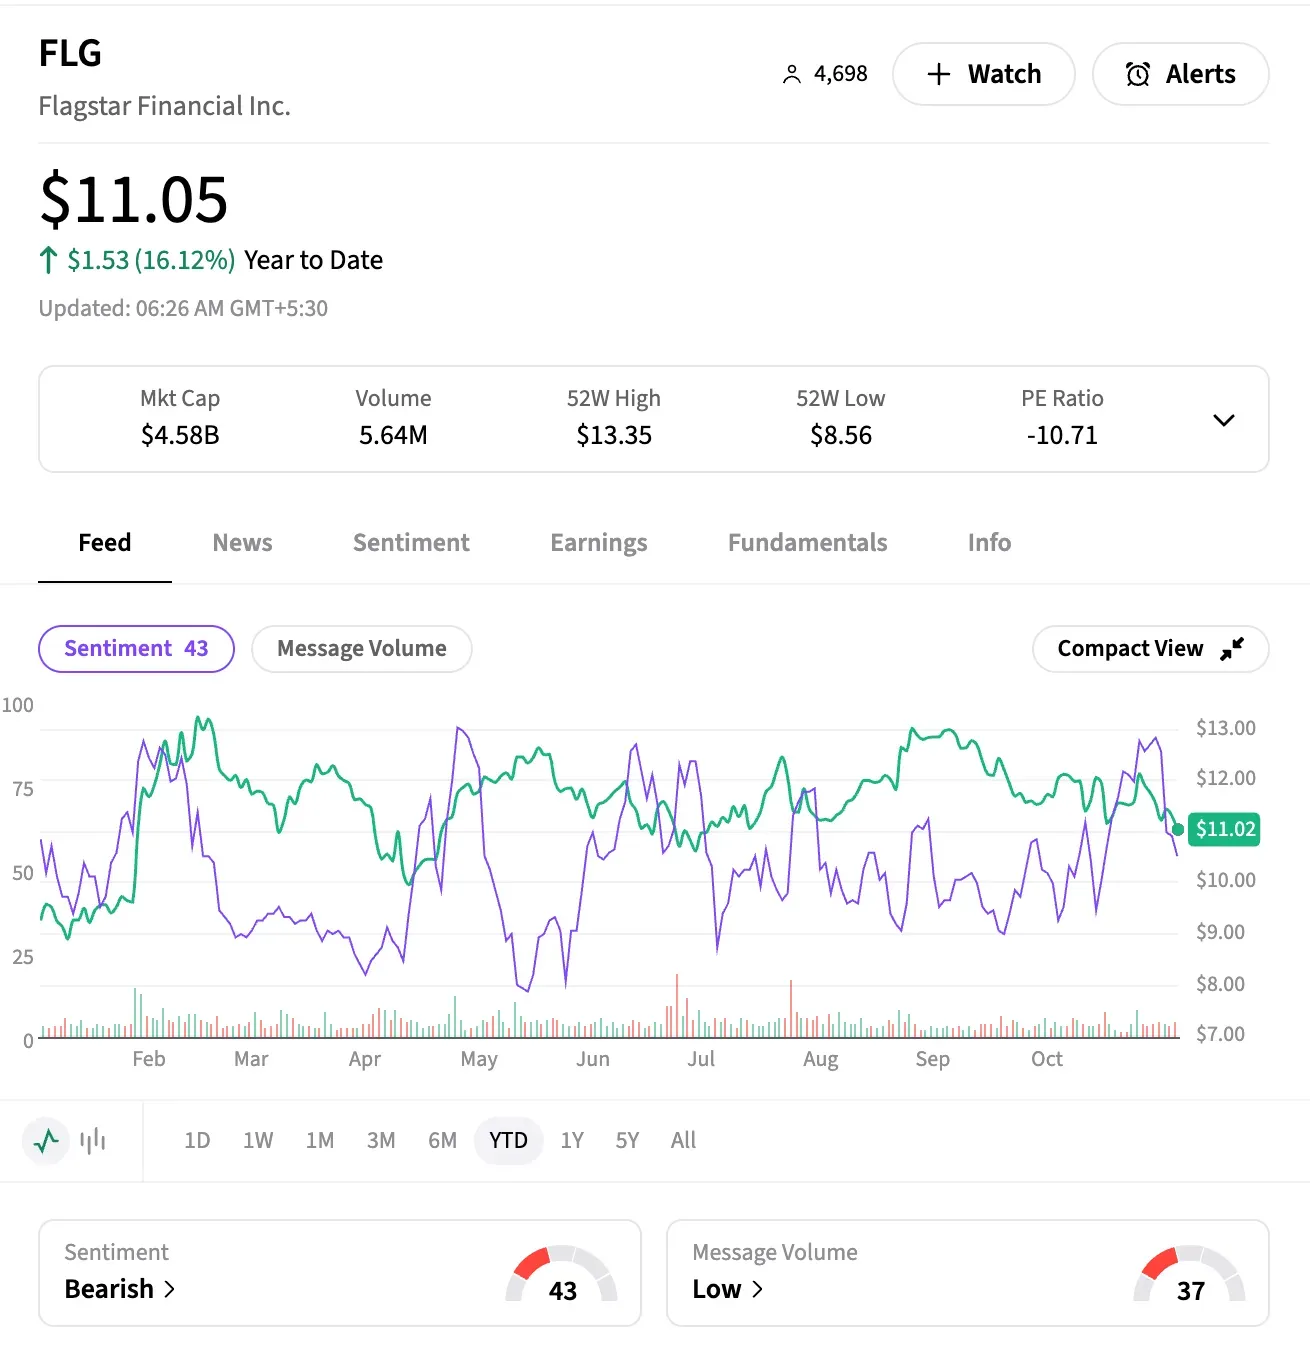Click the plus icon inside Watch button
The height and width of the screenshot is (1366, 1310).
pos(938,74)
